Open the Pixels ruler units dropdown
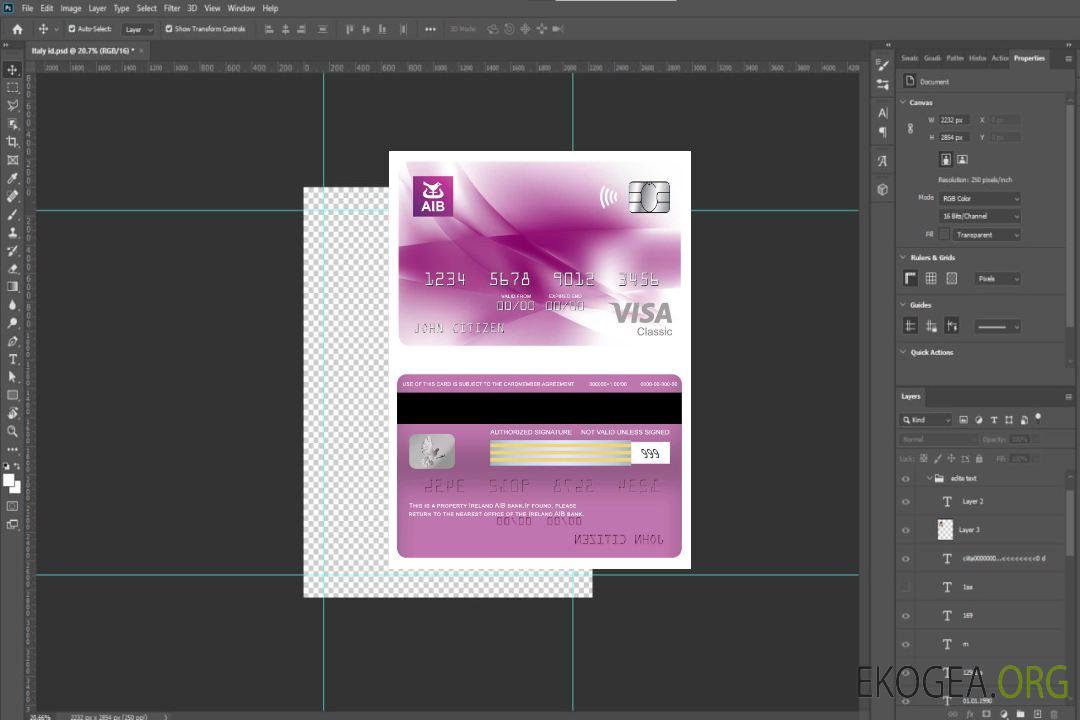The image size is (1080, 720). point(997,278)
